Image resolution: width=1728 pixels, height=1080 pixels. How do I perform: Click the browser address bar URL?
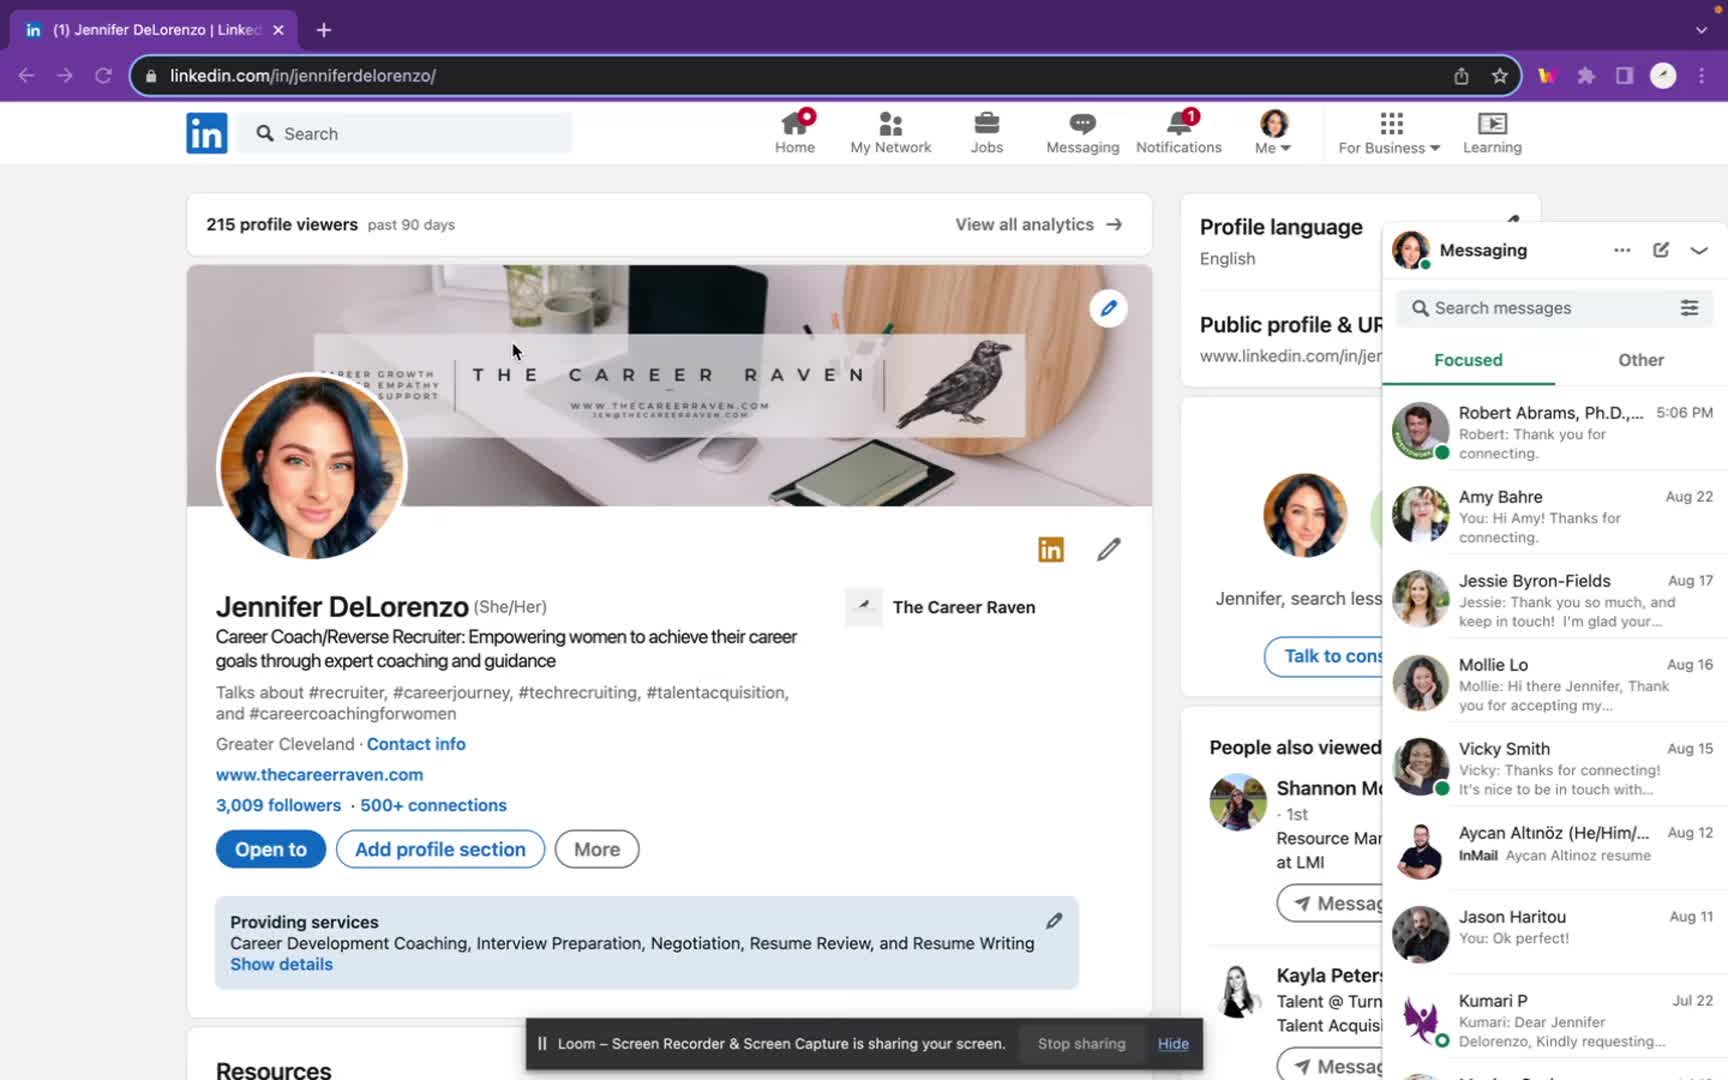tap(302, 76)
